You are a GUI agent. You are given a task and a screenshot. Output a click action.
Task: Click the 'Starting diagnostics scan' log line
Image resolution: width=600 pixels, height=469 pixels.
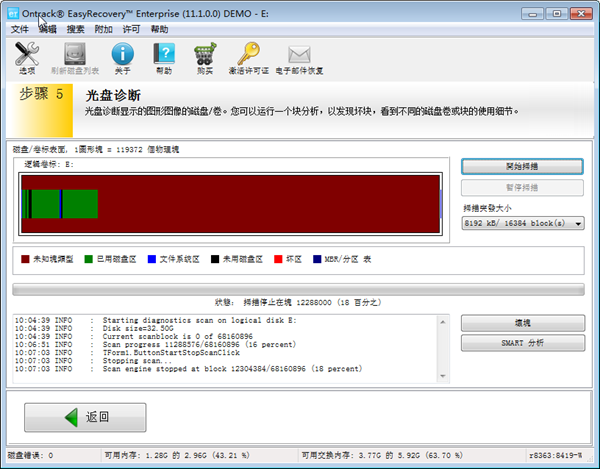156,321
